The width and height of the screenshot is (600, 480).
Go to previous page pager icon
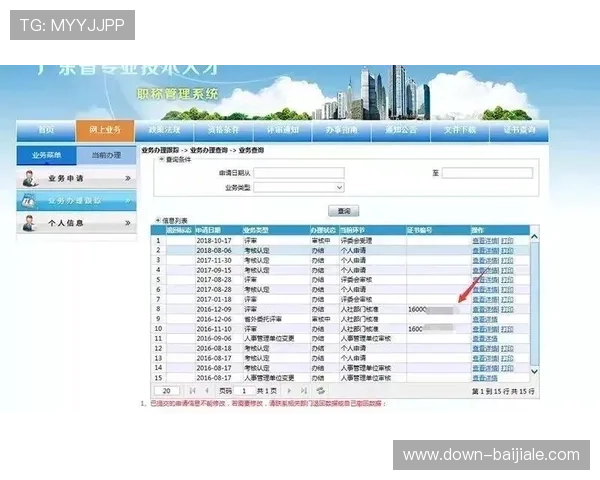tap(207, 391)
